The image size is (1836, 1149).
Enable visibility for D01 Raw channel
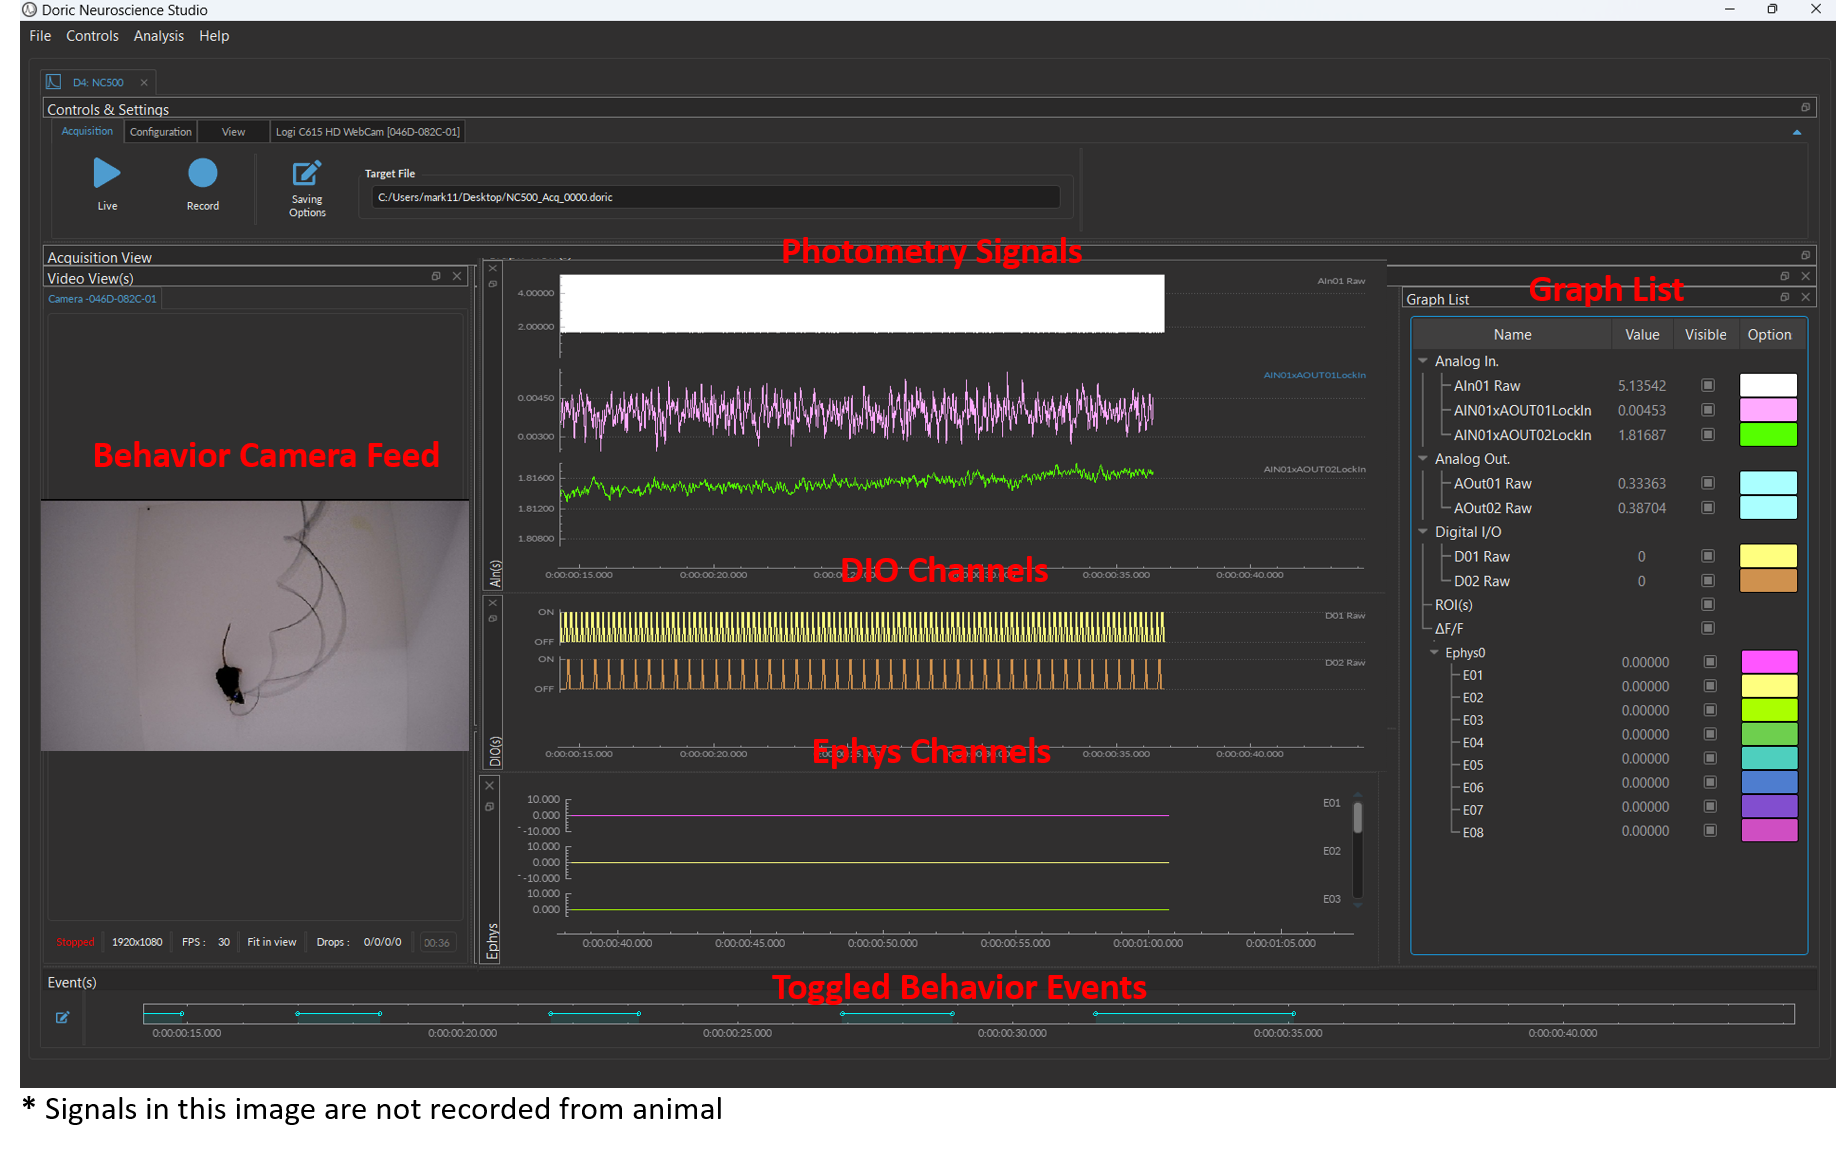click(1707, 556)
